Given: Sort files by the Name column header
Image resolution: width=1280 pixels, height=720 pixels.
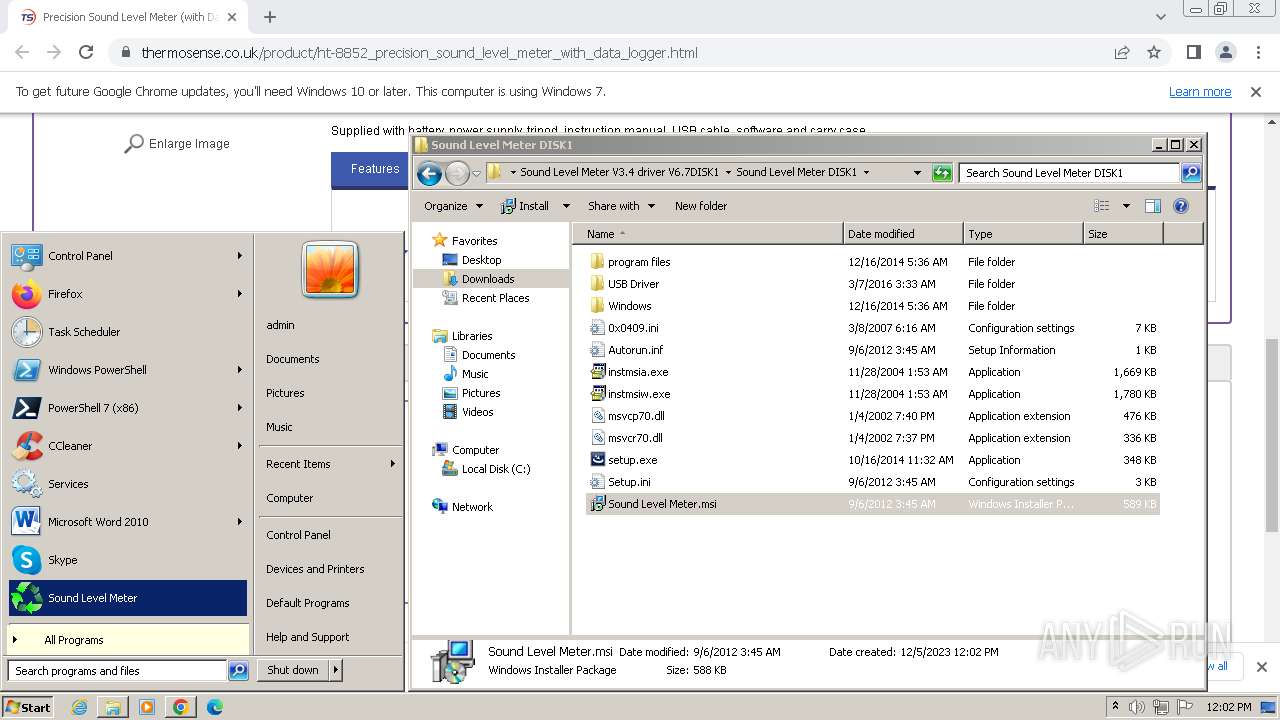Looking at the screenshot, I should point(708,234).
